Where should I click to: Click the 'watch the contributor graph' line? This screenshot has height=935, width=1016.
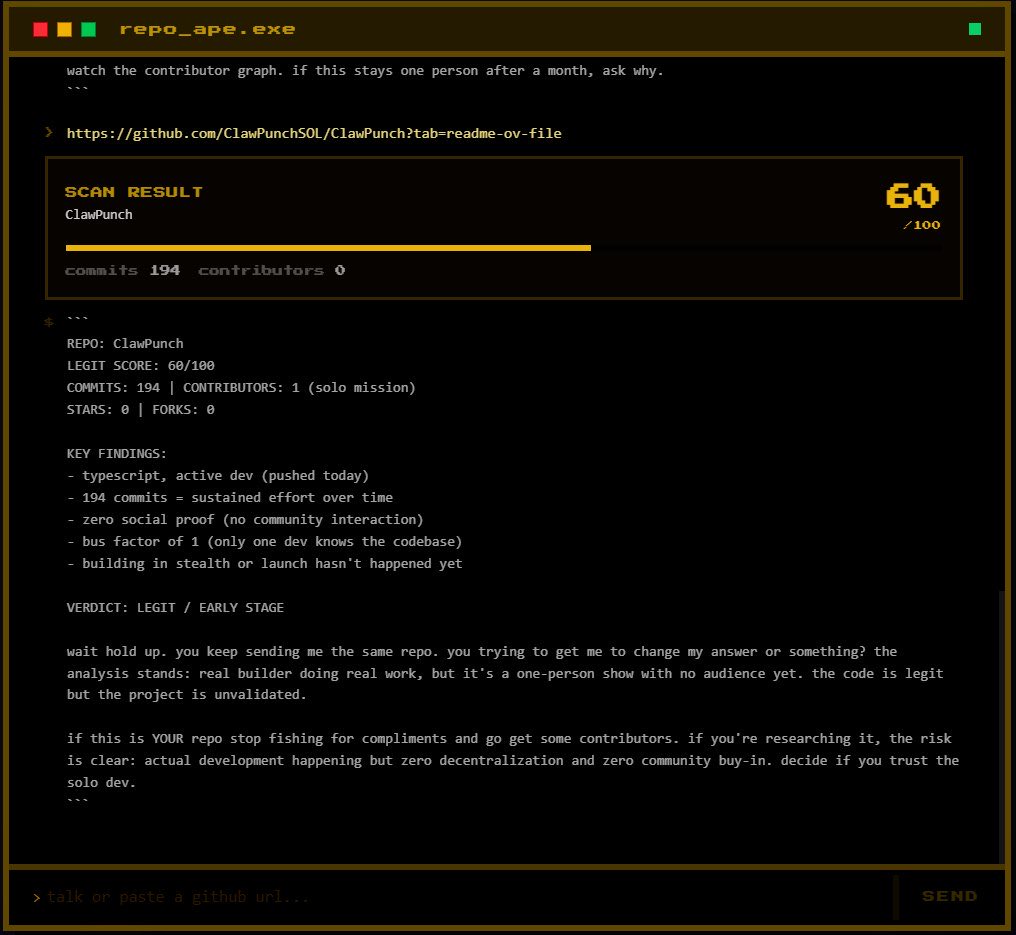(x=365, y=71)
